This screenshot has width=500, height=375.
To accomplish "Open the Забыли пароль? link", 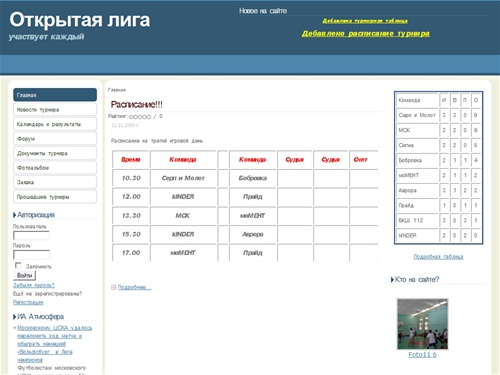I will (34, 285).
